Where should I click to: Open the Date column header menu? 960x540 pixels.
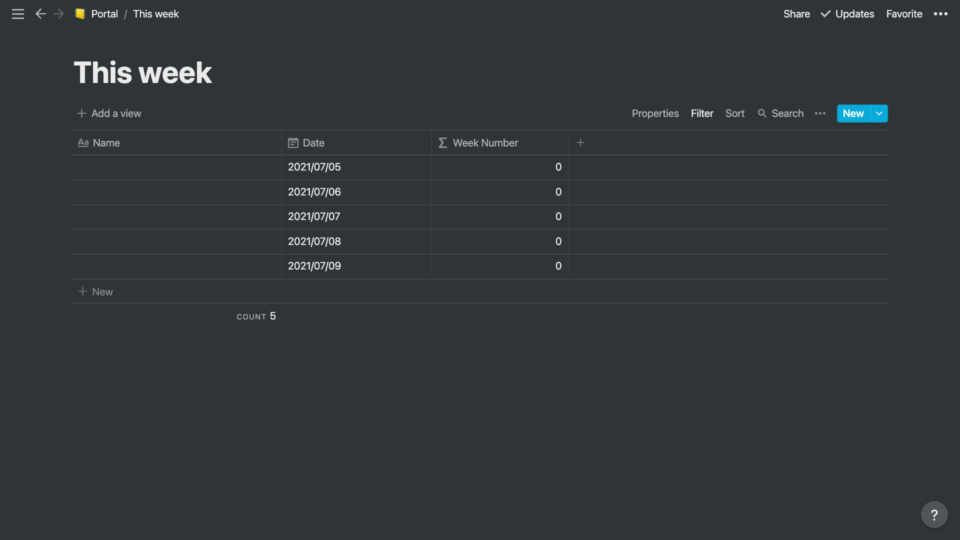pos(356,143)
